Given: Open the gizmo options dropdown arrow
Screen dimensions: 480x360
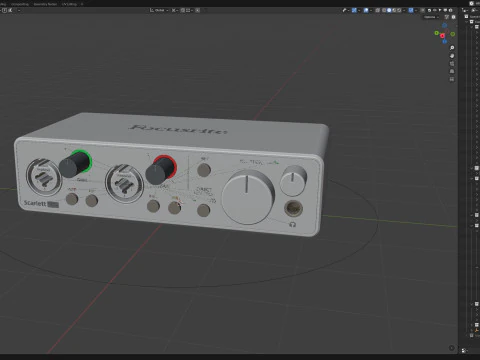Looking at the screenshot, I should pyautogui.click(x=359, y=10).
